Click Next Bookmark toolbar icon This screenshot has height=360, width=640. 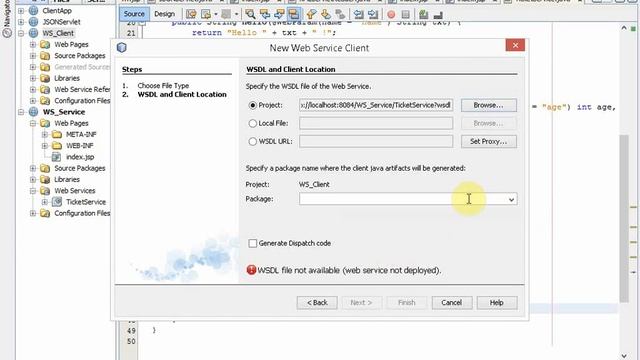pos(326,14)
